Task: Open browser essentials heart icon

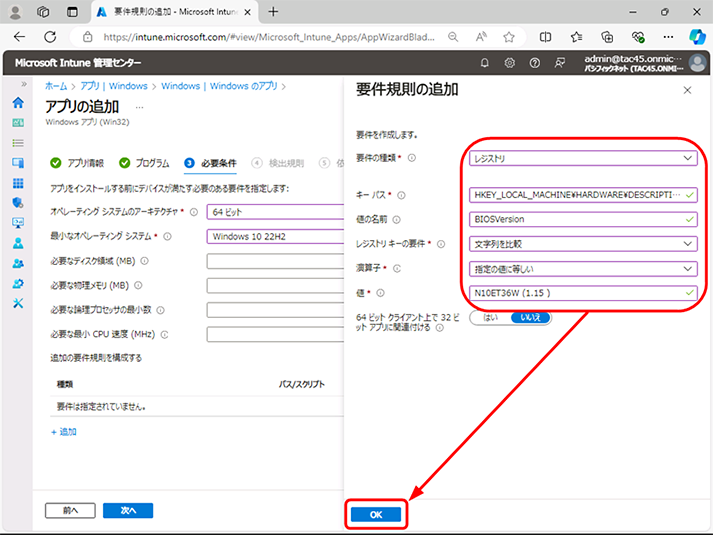Action: (x=638, y=37)
